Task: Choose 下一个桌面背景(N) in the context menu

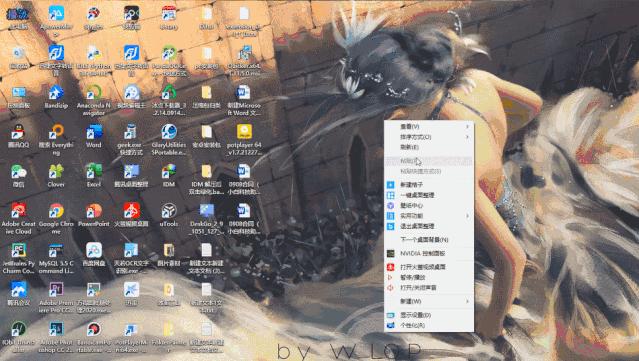Action: (x=429, y=240)
